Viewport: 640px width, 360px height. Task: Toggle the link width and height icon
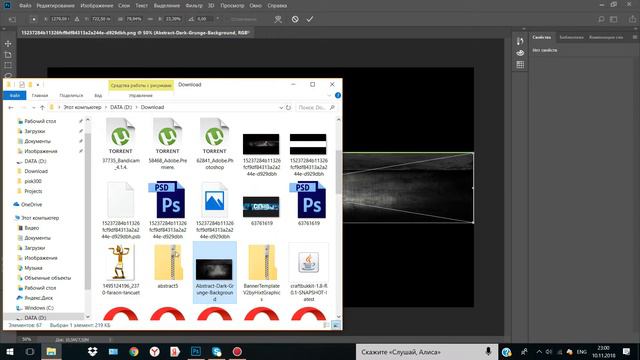(x=150, y=19)
